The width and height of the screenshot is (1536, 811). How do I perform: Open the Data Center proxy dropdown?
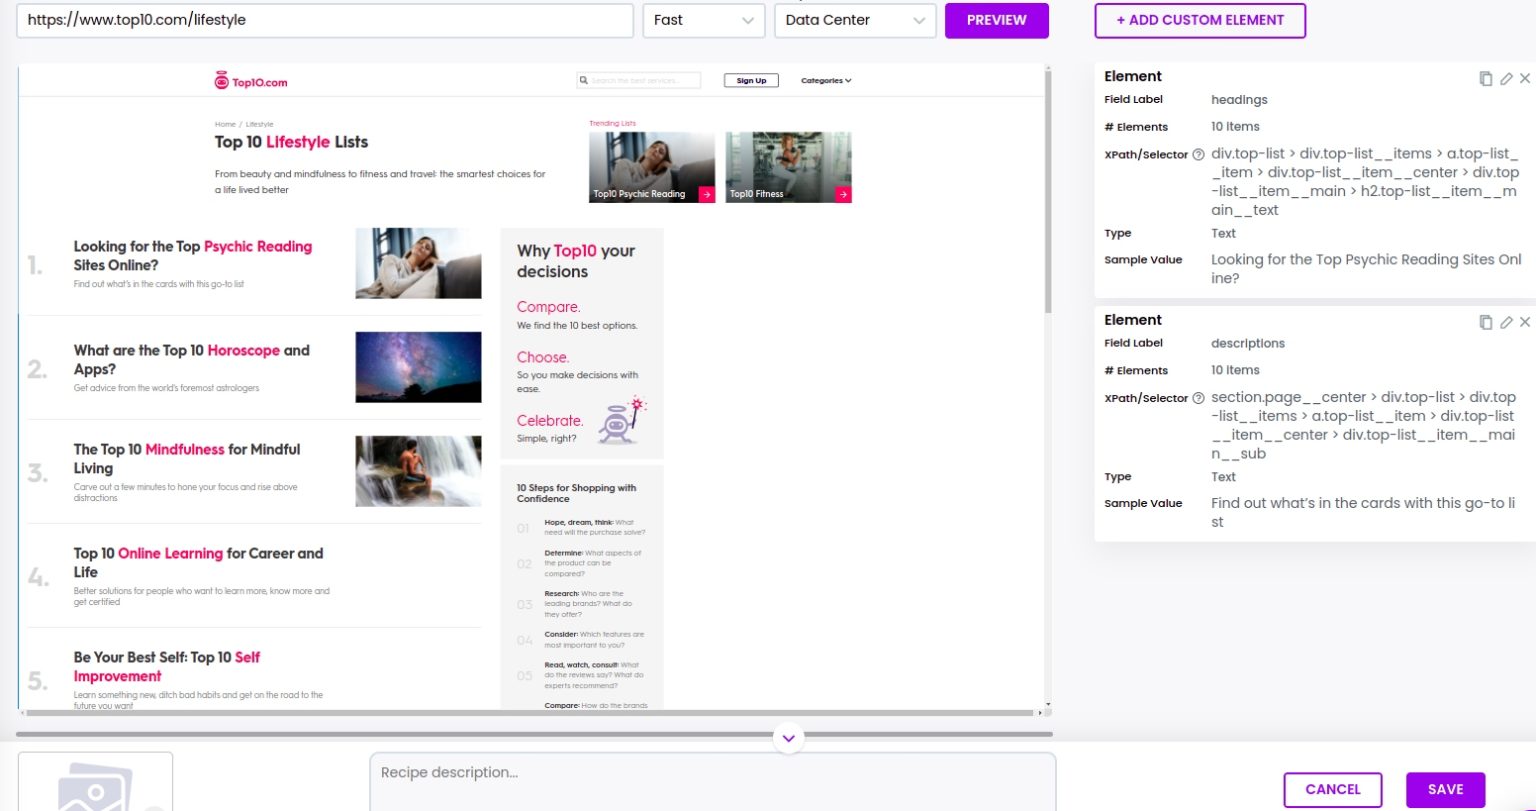click(855, 20)
